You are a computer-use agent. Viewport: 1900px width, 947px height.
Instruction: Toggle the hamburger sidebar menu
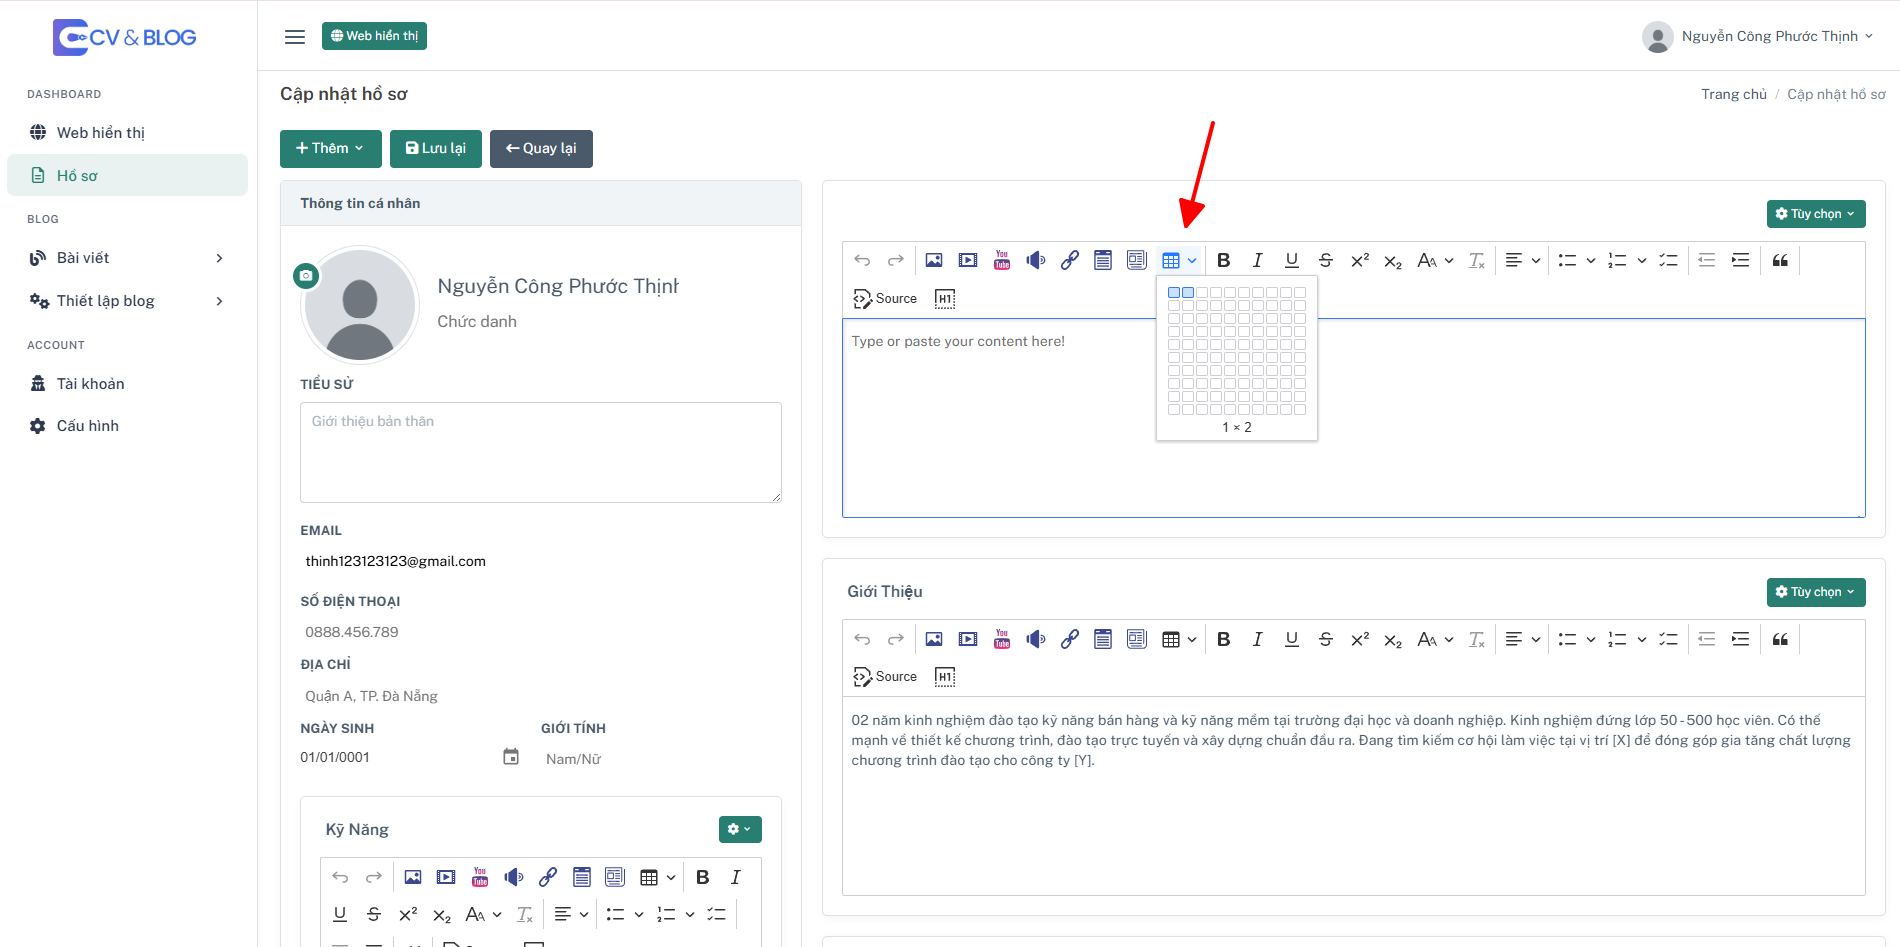click(295, 37)
